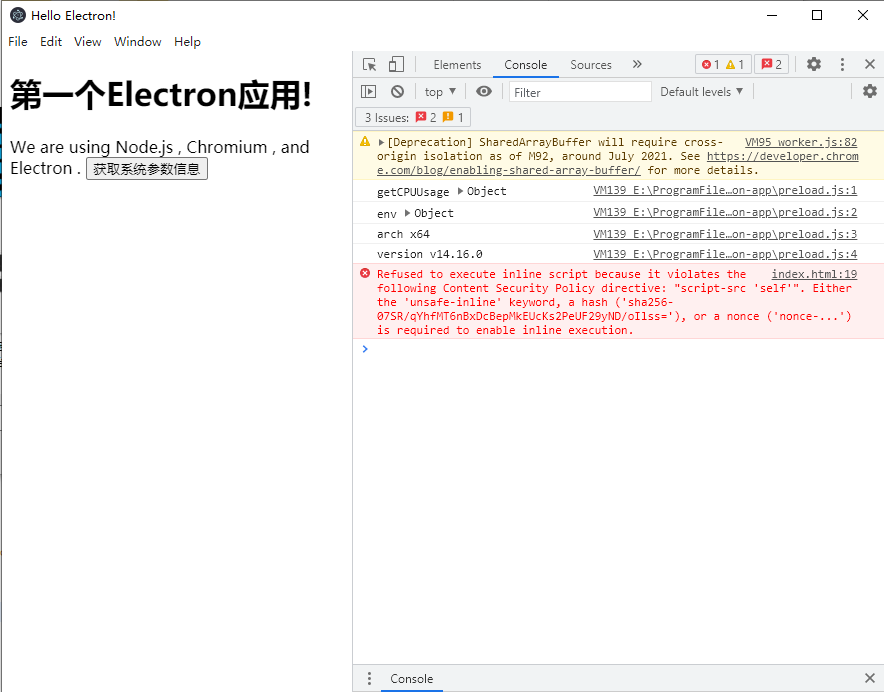Screen dimensions: 884x692
Task: Click the 第一个Electron应用! heading
Action: [x=161, y=94]
